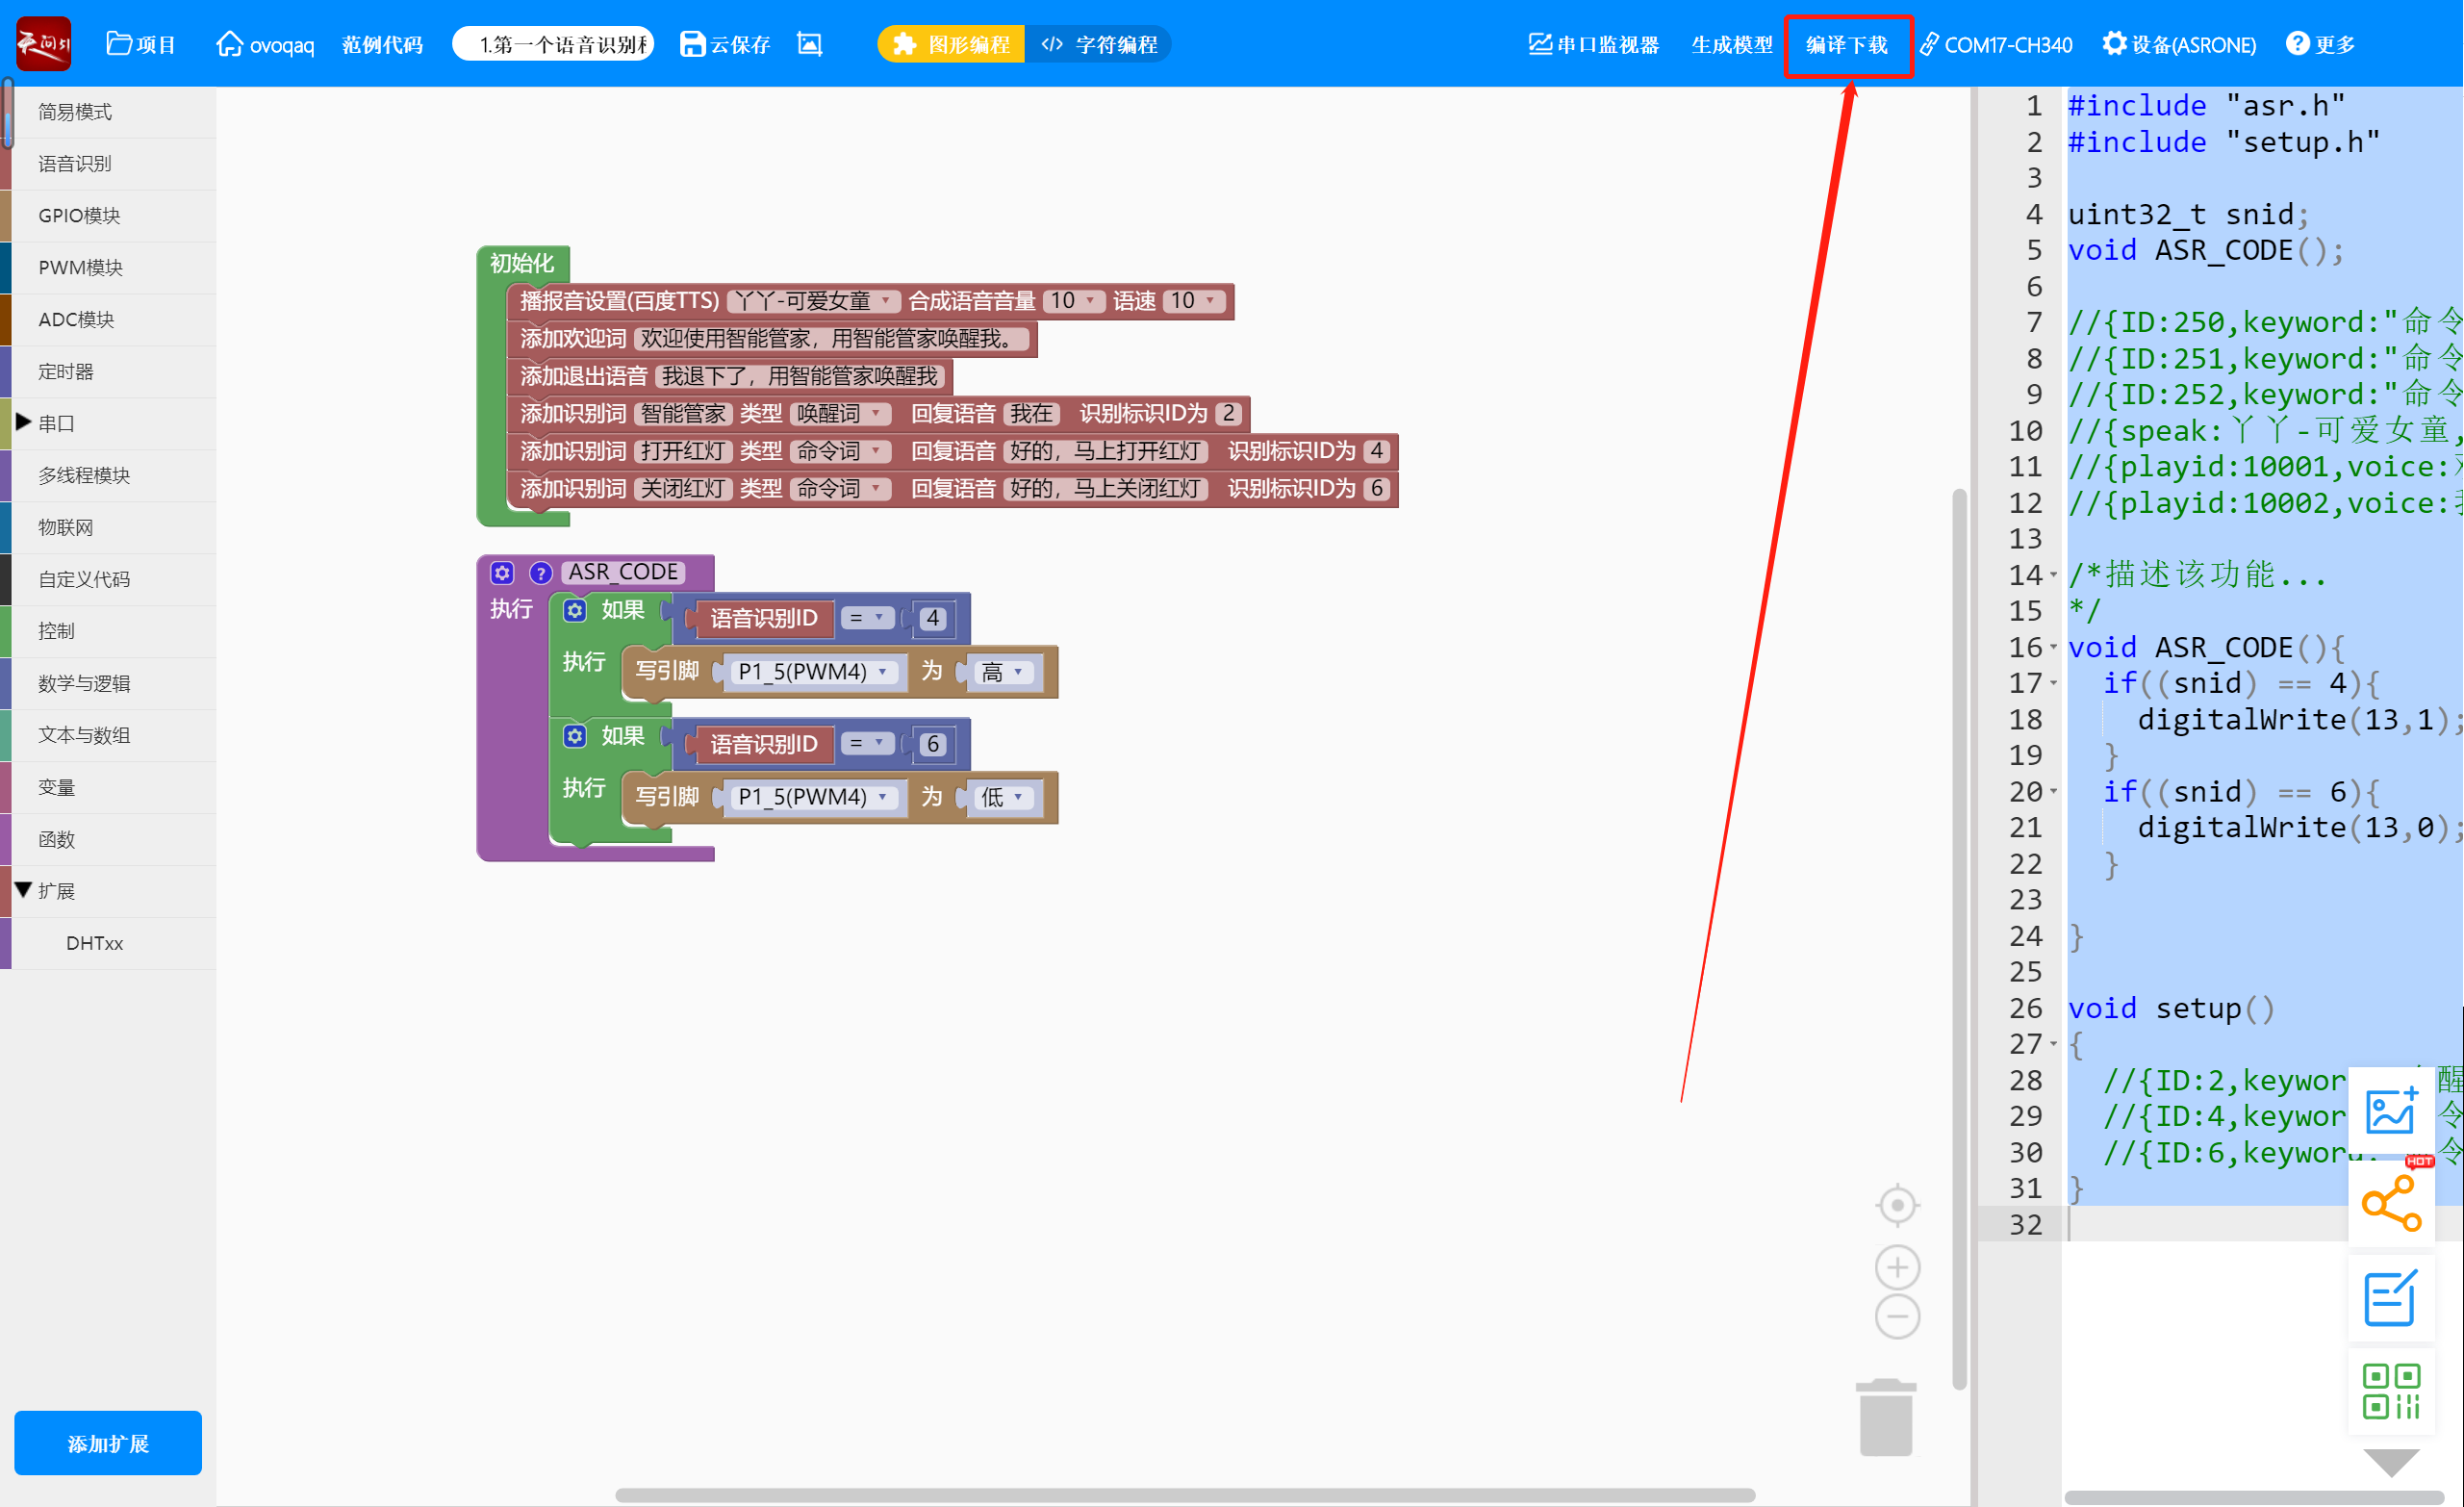Click the screenshot image icon in toolbar

810,44
